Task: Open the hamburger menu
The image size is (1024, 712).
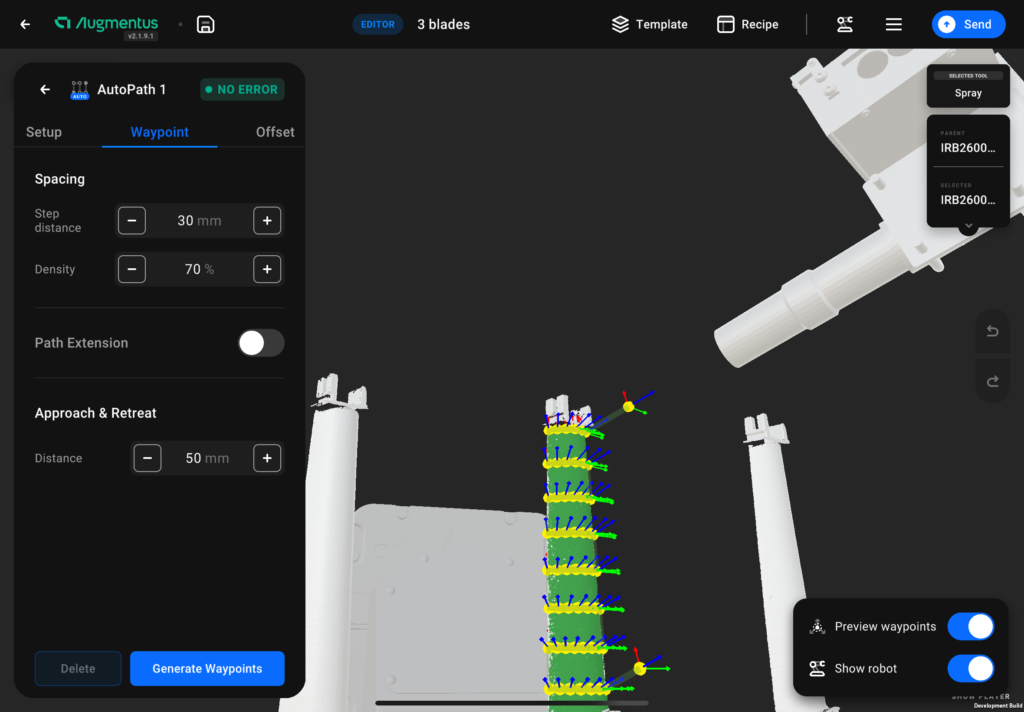Action: (x=893, y=24)
